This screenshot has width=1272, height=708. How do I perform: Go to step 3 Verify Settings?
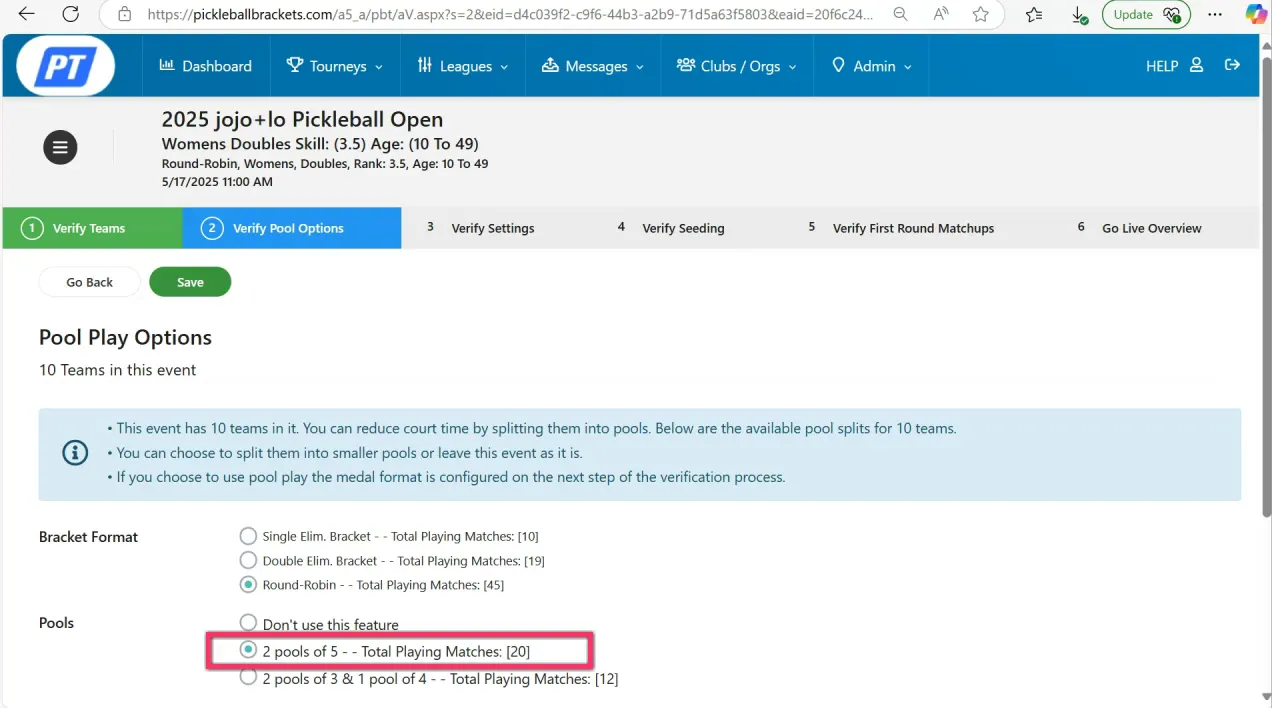pos(481,228)
